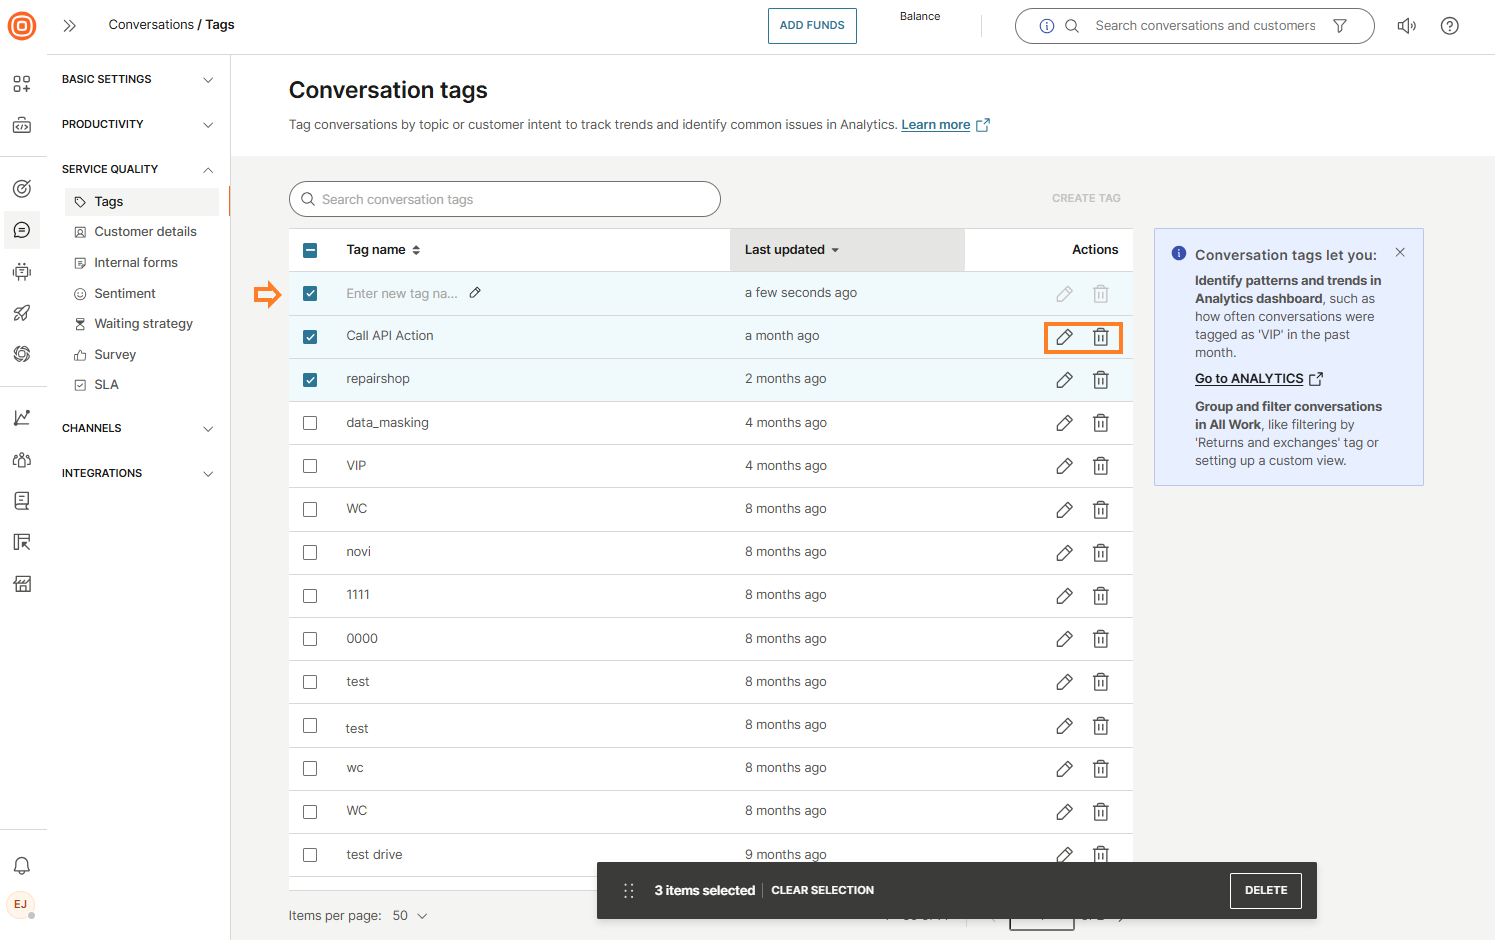Viewport: 1495px width, 940px height.
Task: Click the edit pencil for VIP tag
Action: click(1064, 466)
